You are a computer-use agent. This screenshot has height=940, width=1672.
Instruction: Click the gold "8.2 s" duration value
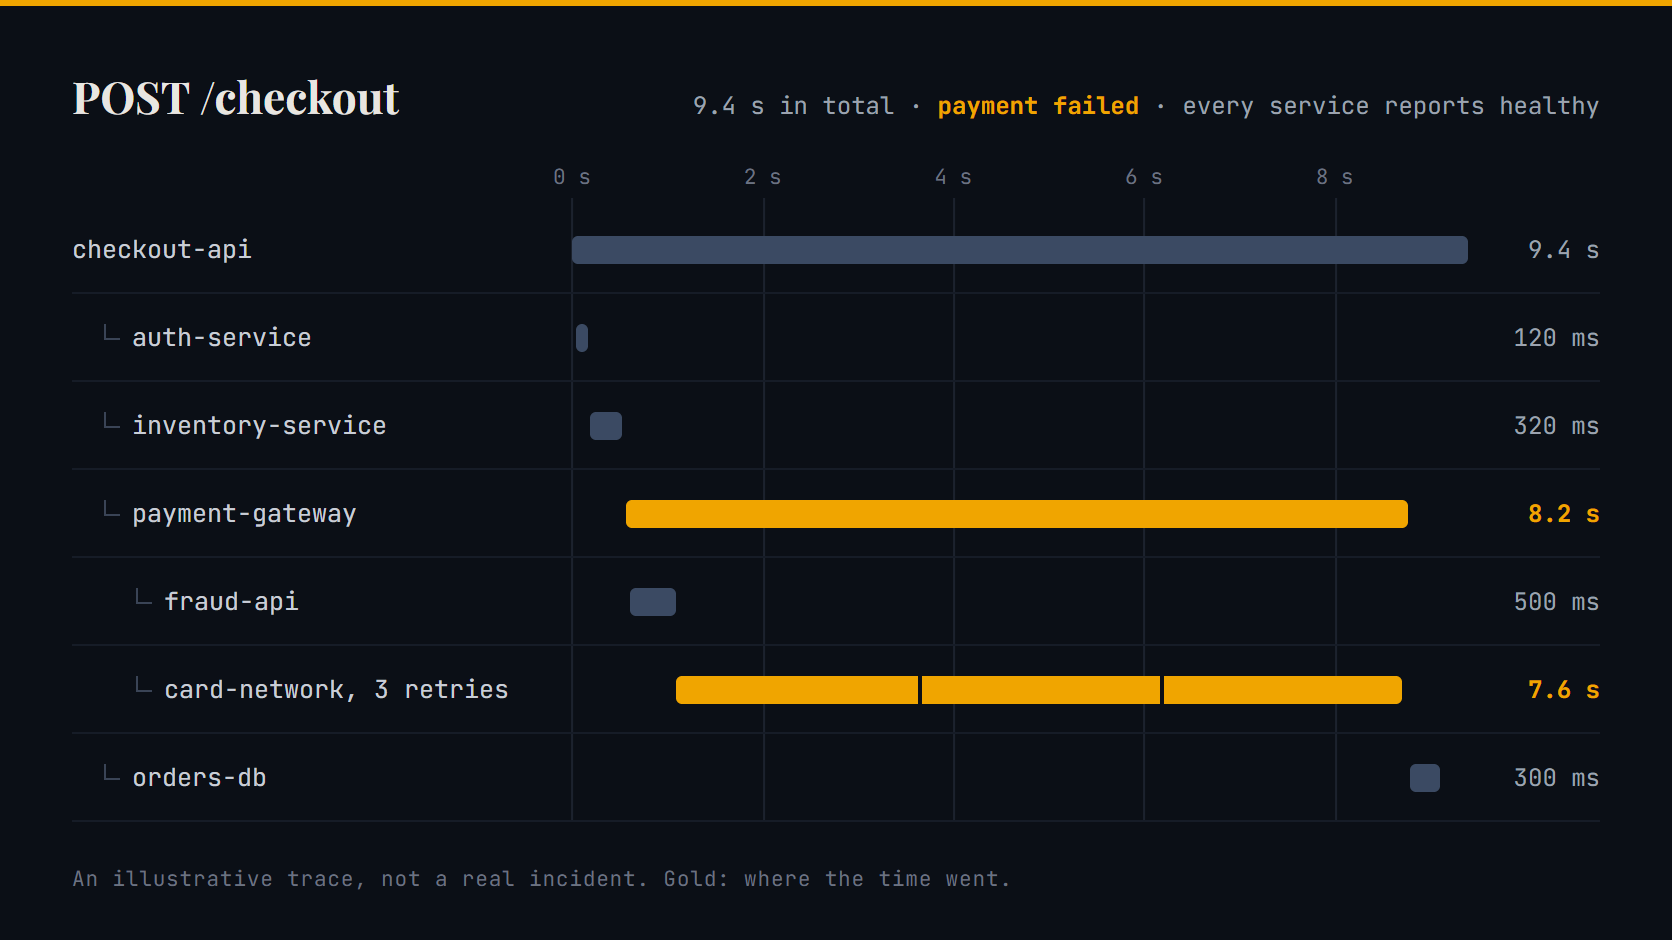click(1564, 514)
